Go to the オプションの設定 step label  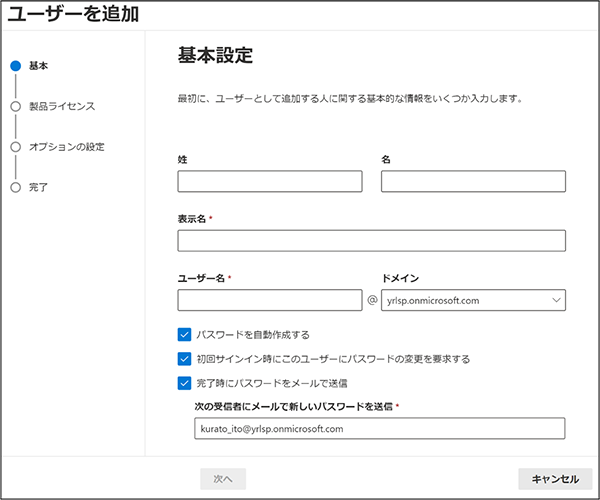click(x=67, y=147)
